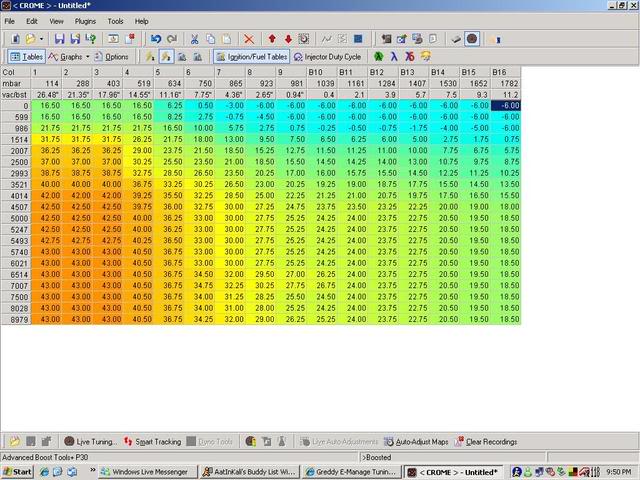Image resolution: width=640 pixels, height=480 pixels.
Task: Click the first Save floppy disk icon
Action: (x=60, y=39)
